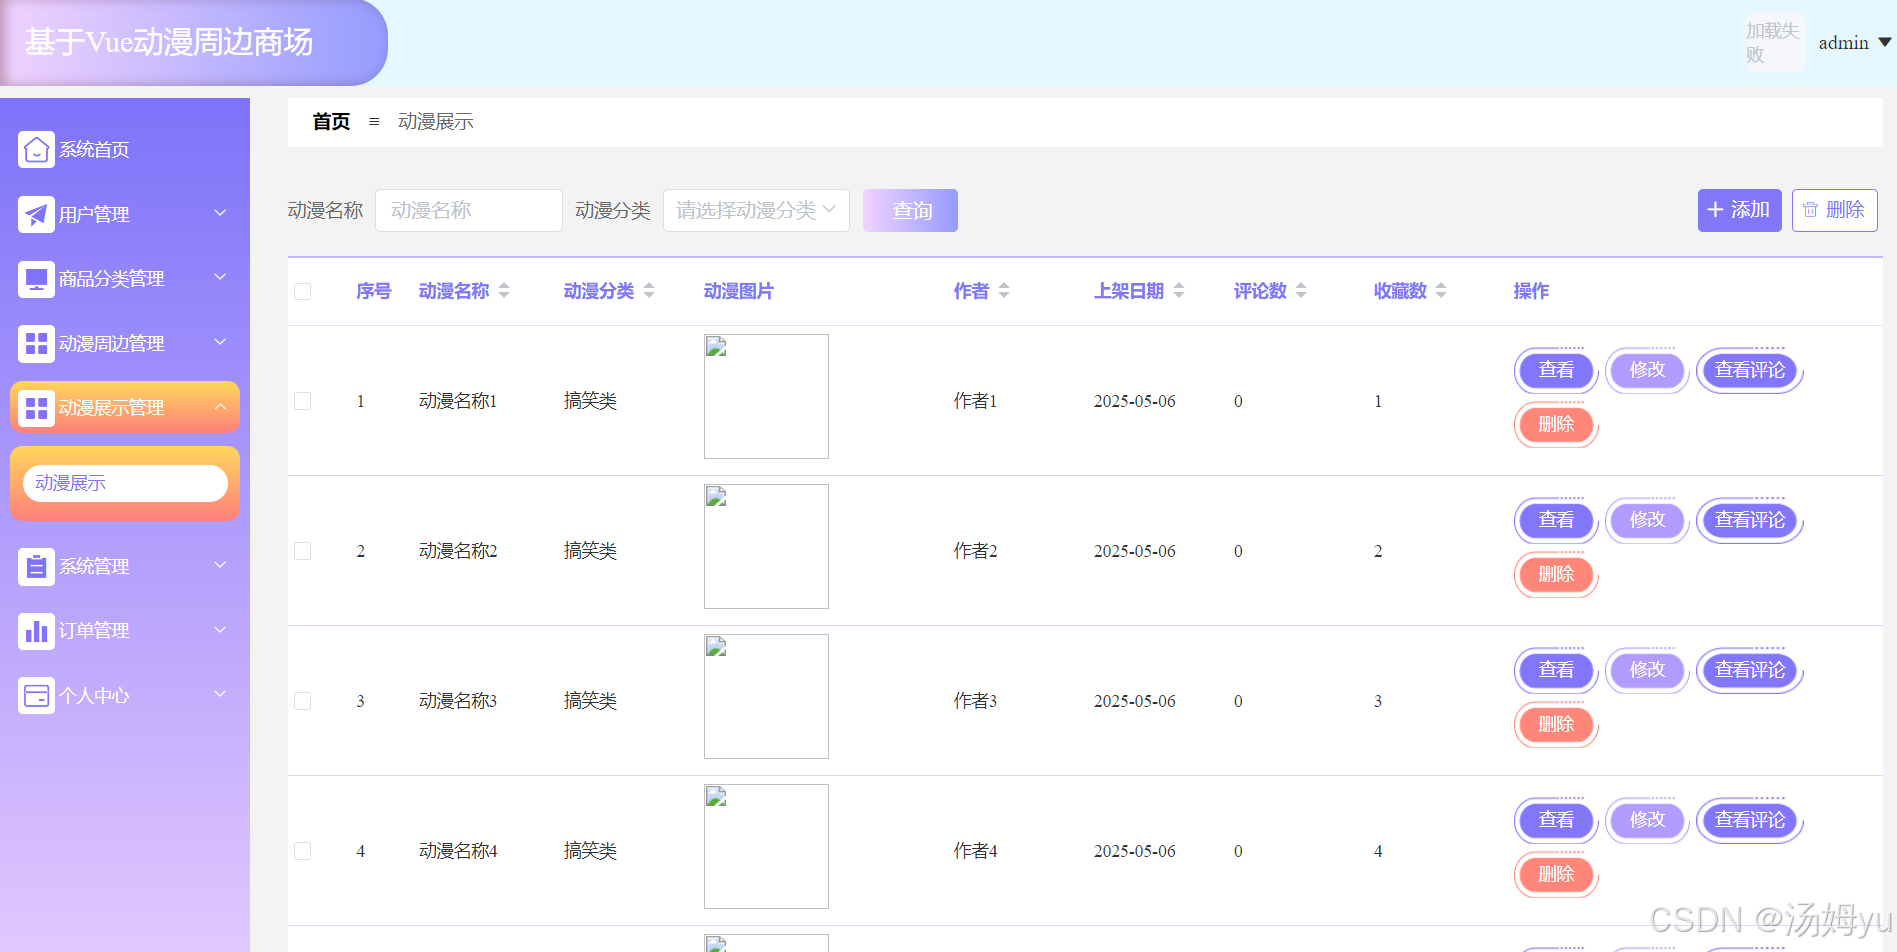This screenshot has height=952, width=1897.
Task: Click the clipboard icon for 系统管理
Action: (x=36, y=567)
